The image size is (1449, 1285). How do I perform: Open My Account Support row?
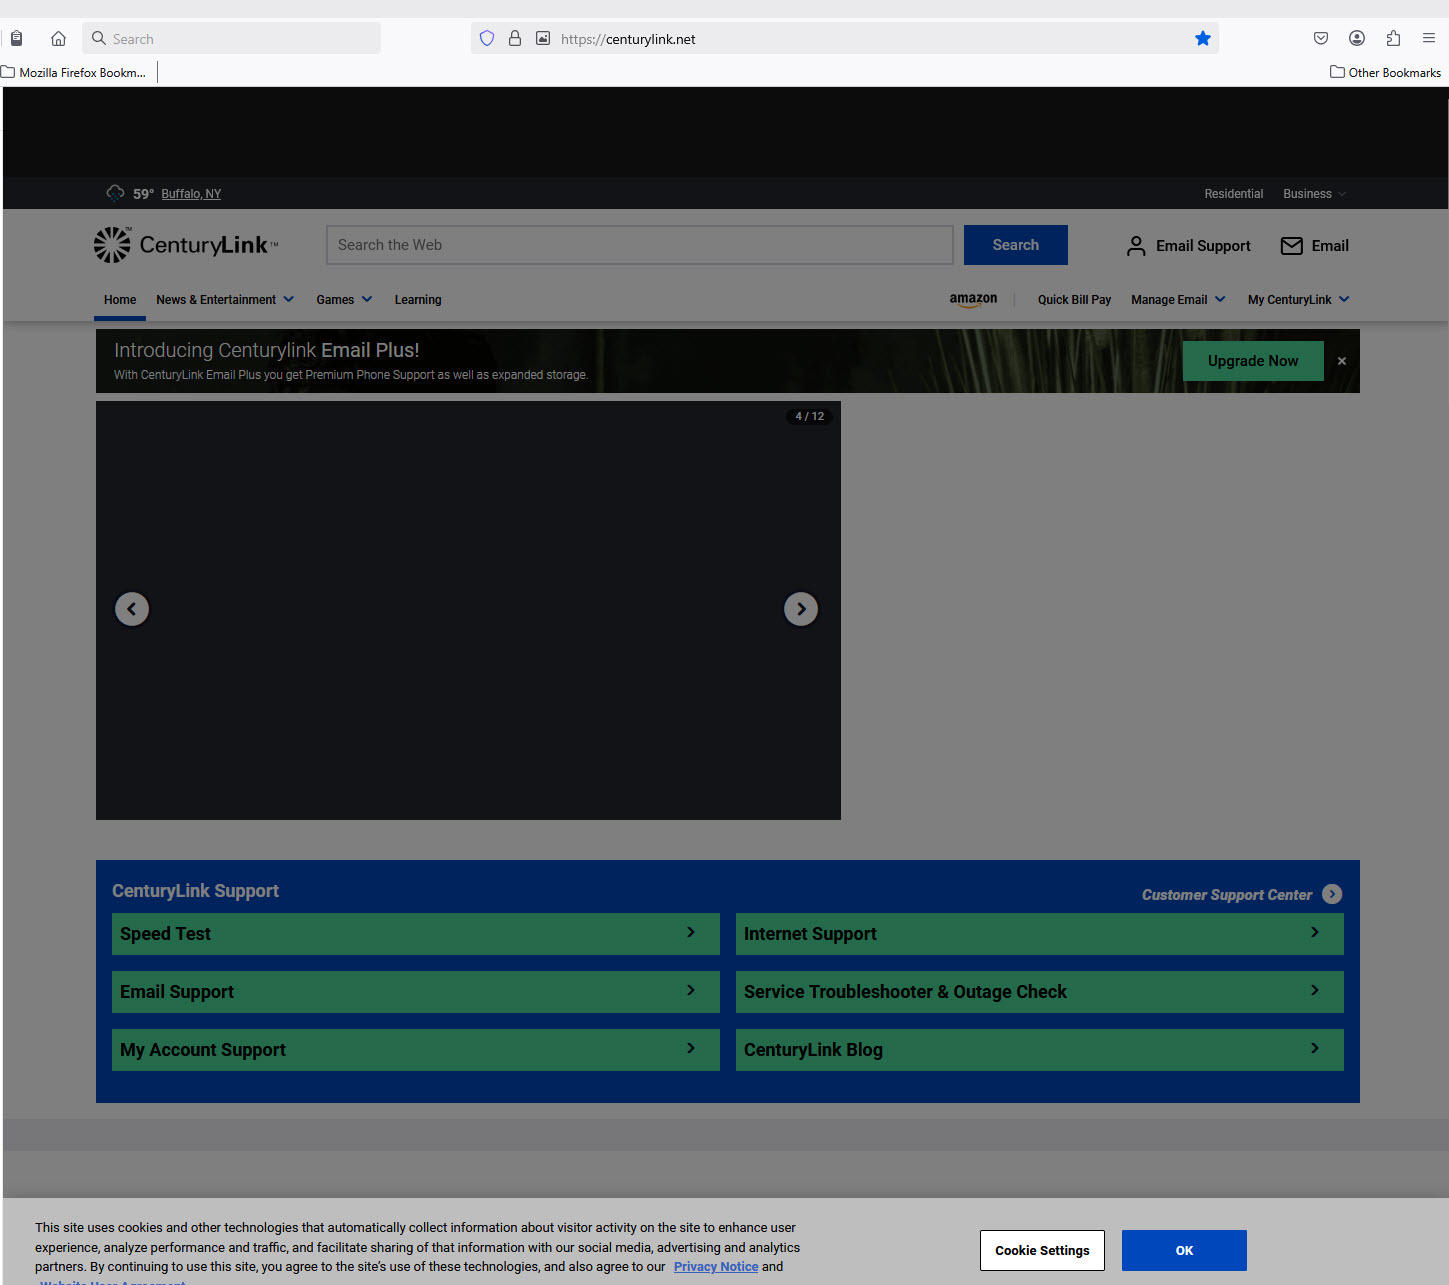(416, 1050)
